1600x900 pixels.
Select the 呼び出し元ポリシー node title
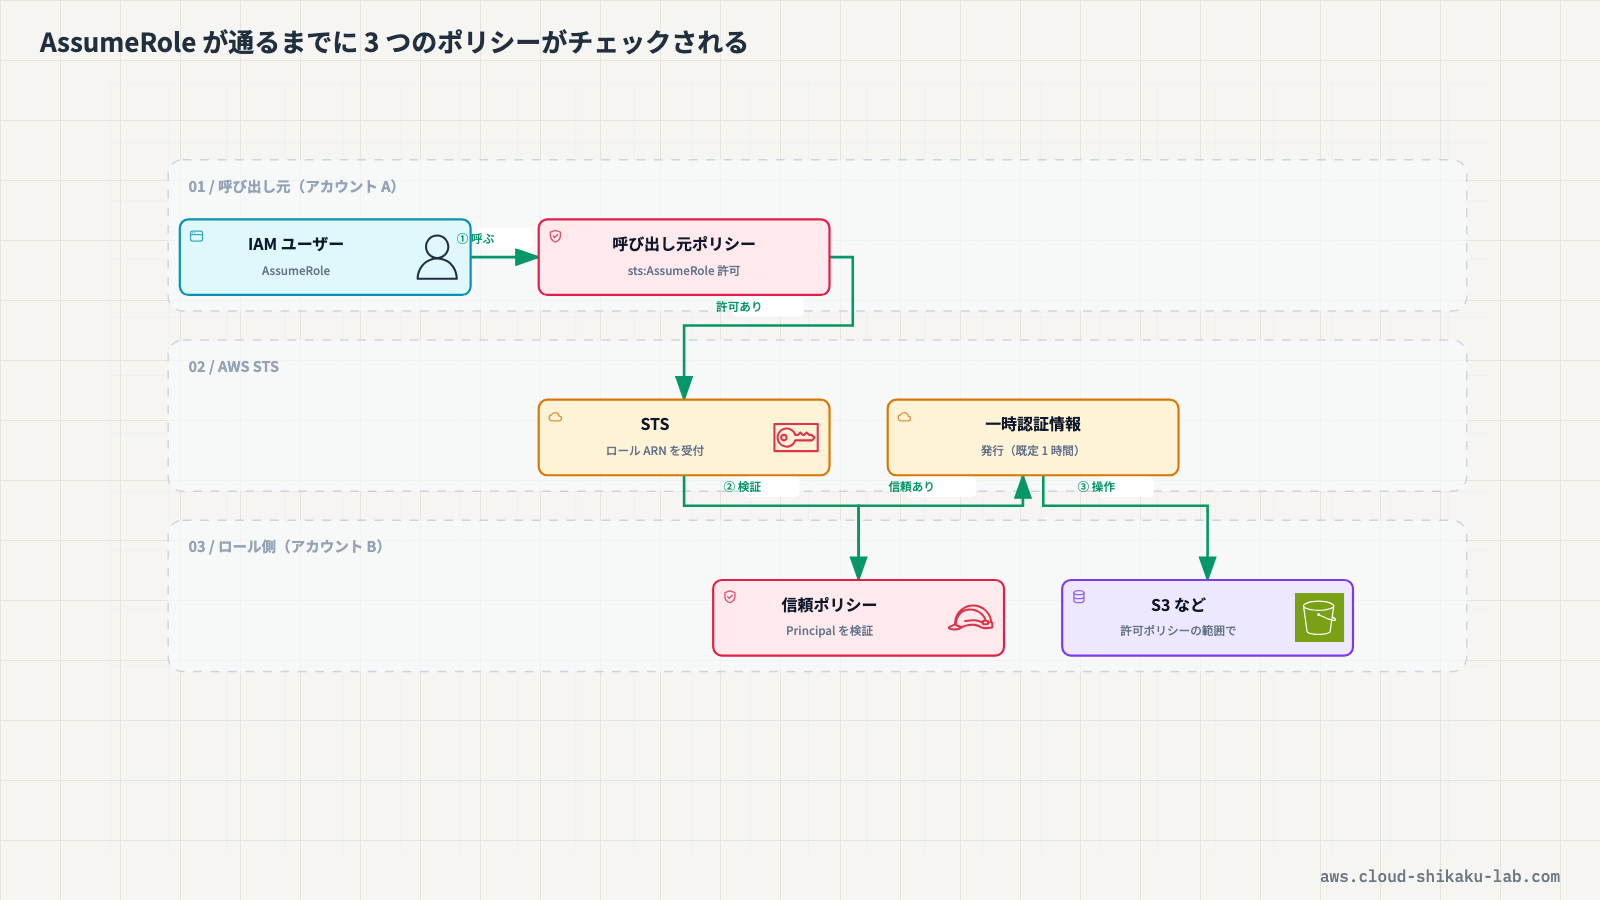[x=684, y=244]
